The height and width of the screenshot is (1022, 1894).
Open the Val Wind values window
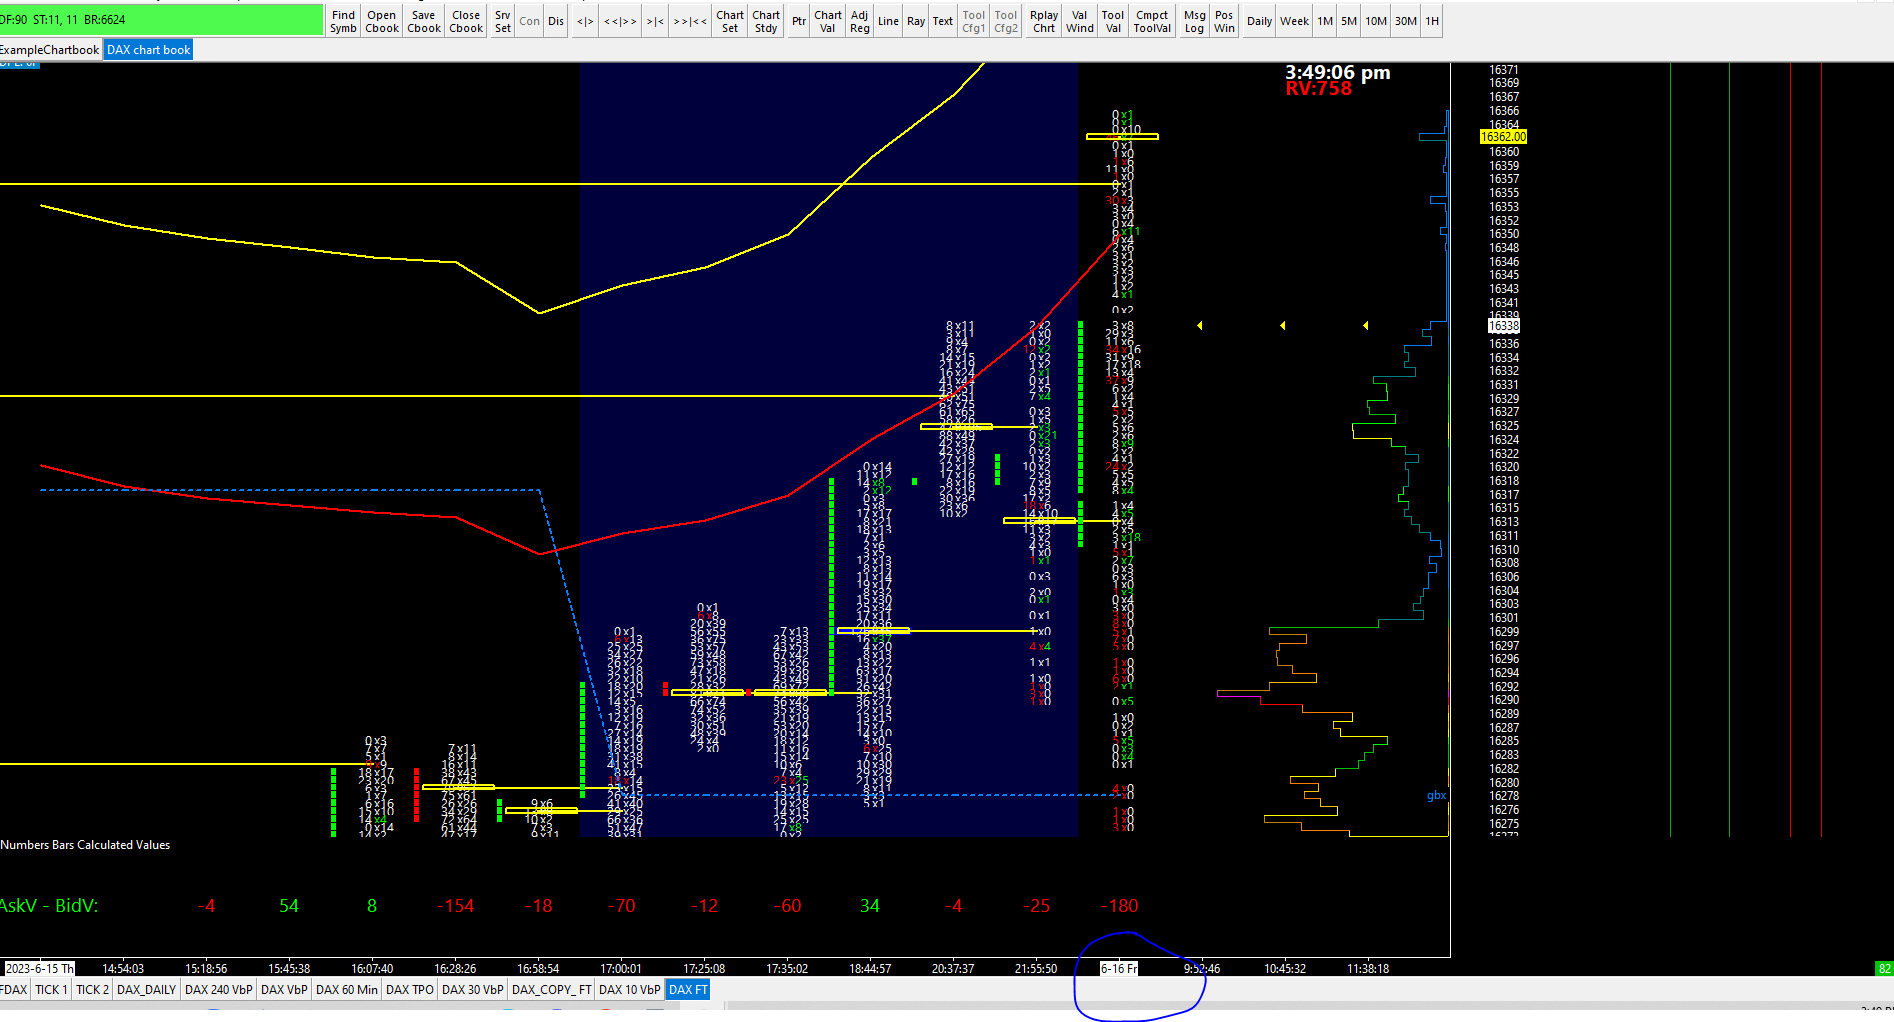pyautogui.click(x=1080, y=21)
